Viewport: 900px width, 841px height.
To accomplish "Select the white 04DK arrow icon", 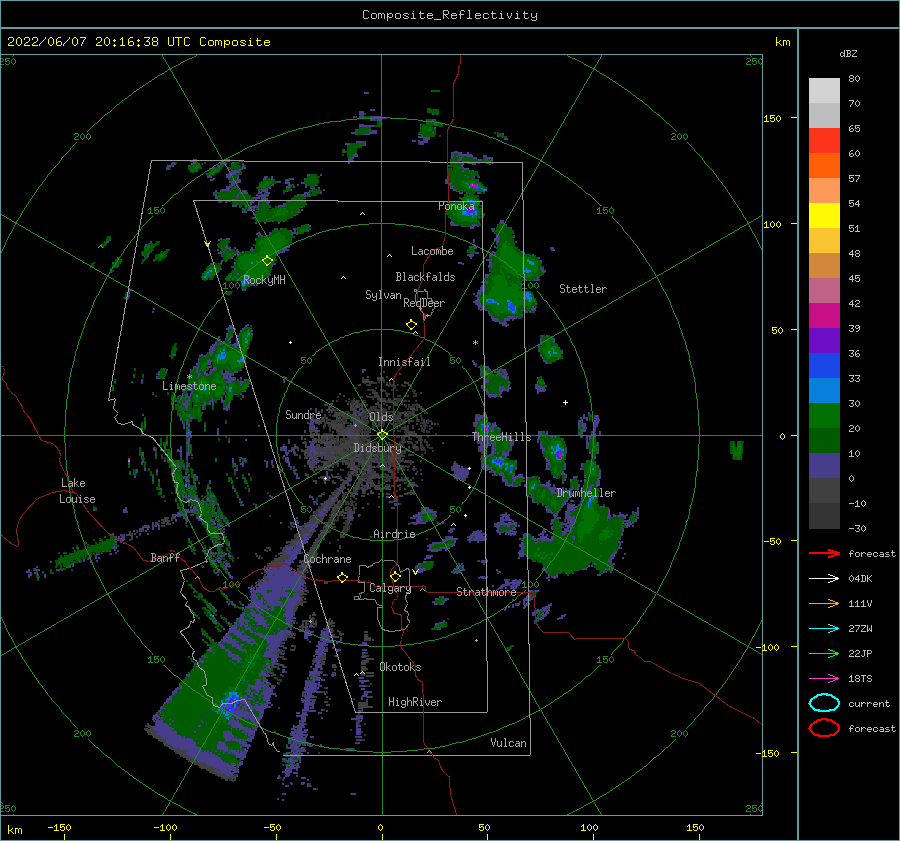I will click(x=824, y=579).
